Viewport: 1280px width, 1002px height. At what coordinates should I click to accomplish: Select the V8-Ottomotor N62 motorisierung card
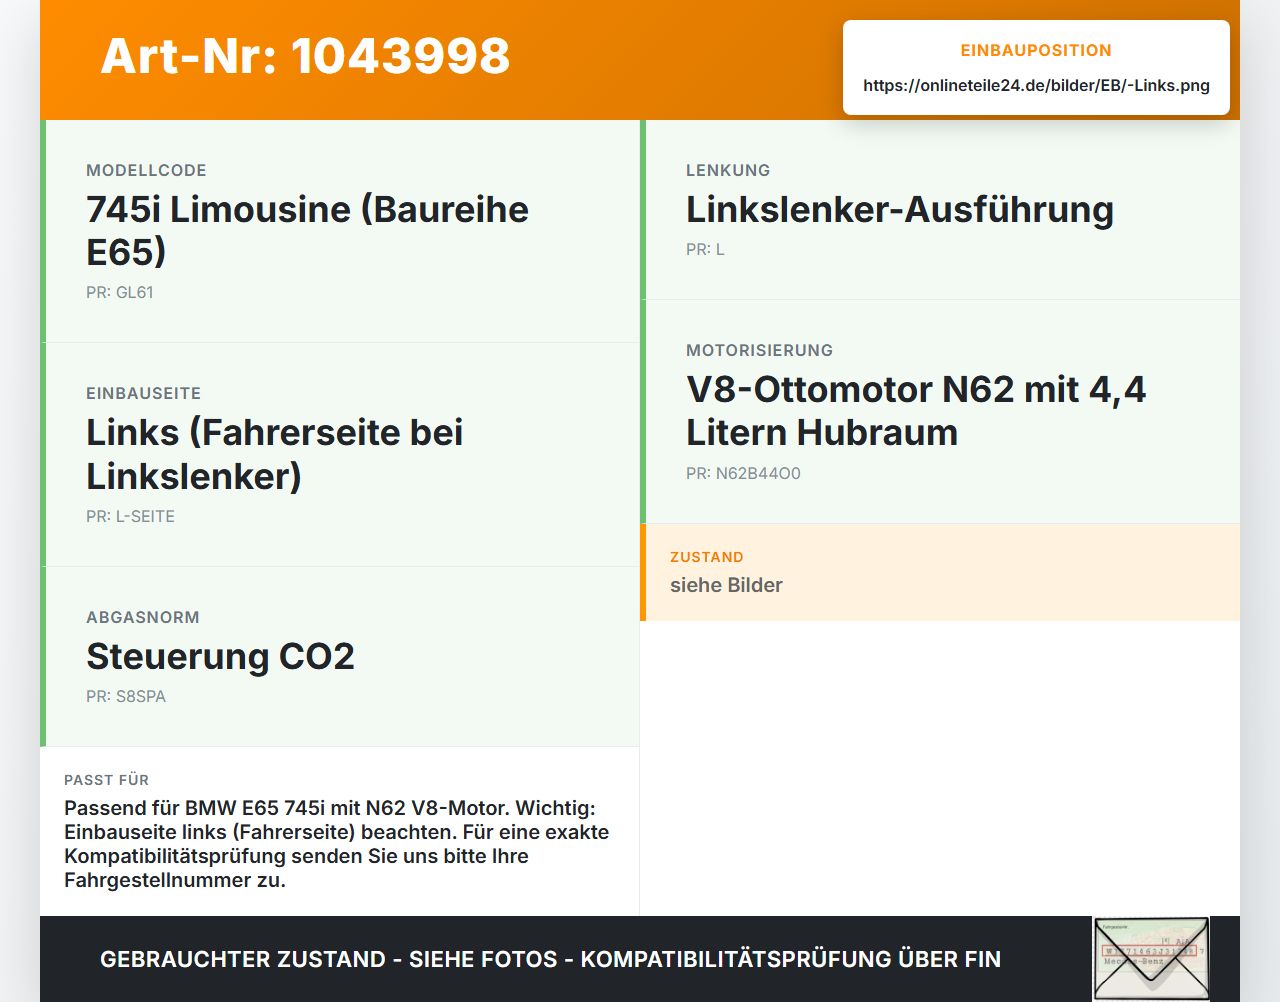point(940,412)
